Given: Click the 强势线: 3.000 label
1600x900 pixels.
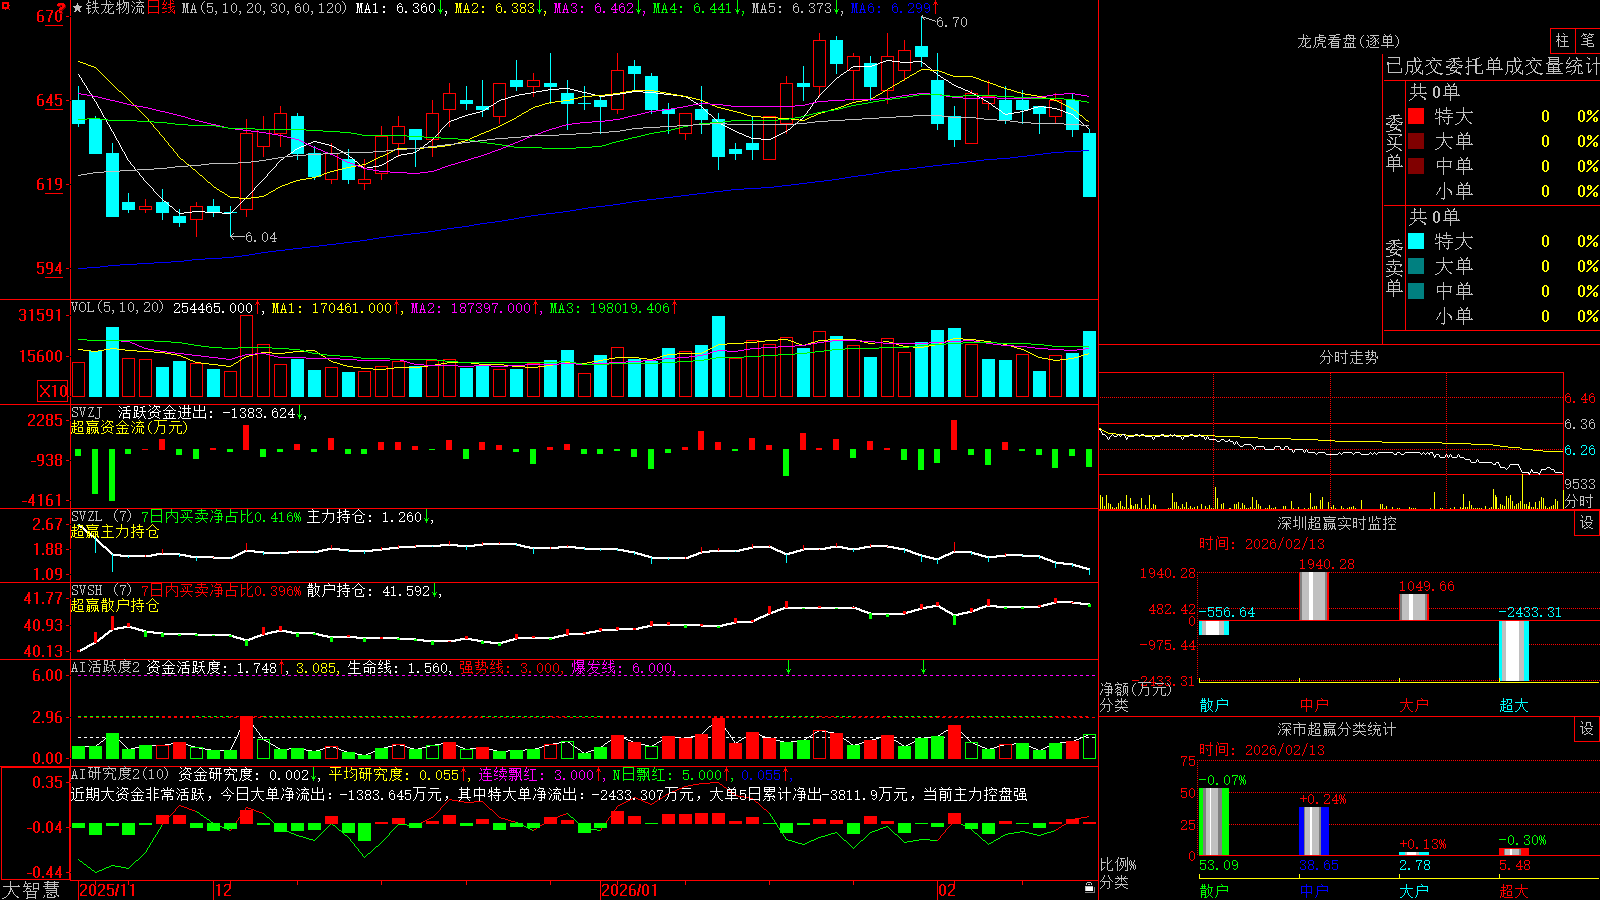Looking at the screenshot, I should point(511,667).
